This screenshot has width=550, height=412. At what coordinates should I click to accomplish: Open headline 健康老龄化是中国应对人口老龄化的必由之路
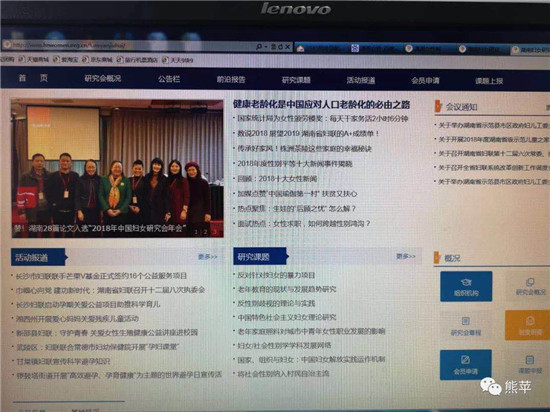pos(321,104)
